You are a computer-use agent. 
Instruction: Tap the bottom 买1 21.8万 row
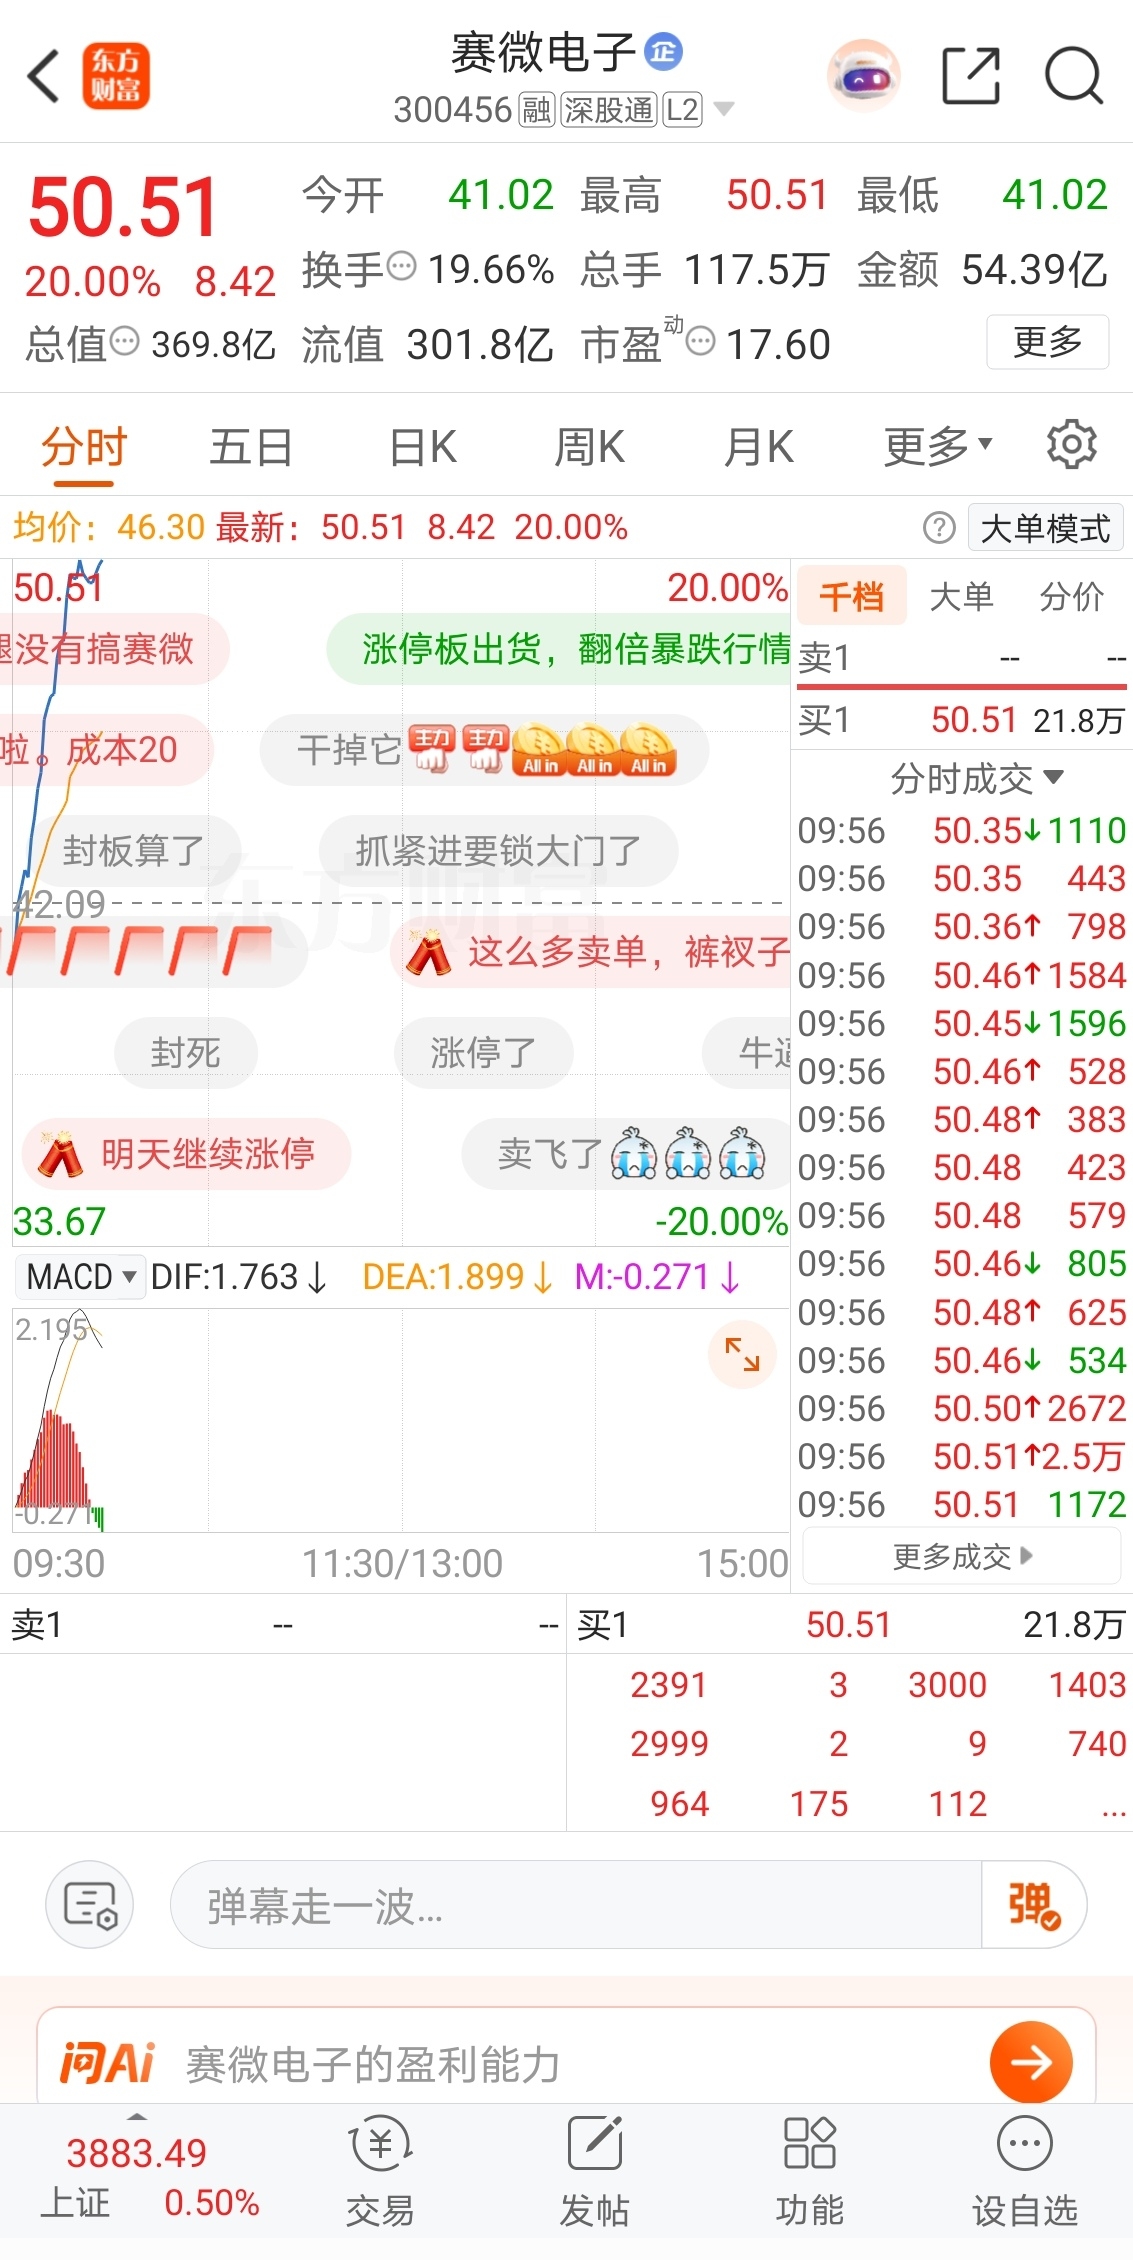[850, 1625]
